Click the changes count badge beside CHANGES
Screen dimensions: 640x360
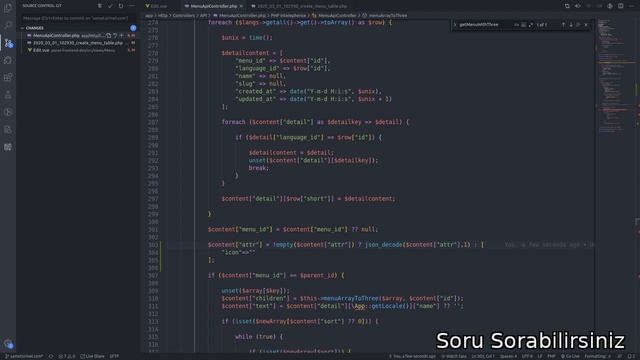pos(133,28)
